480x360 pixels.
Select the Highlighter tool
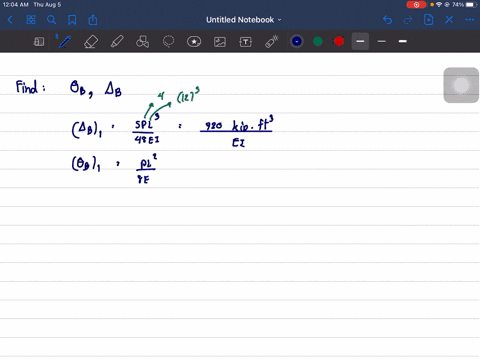coord(117,42)
